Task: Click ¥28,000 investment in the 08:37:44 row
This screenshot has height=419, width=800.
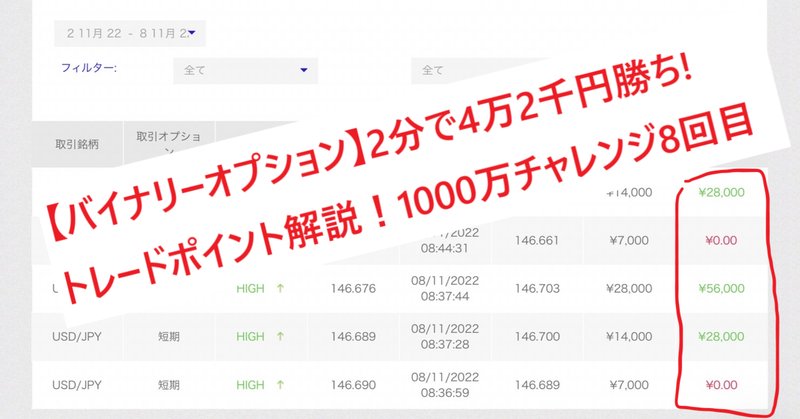Action: pyautogui.click(x=629, y=288)
